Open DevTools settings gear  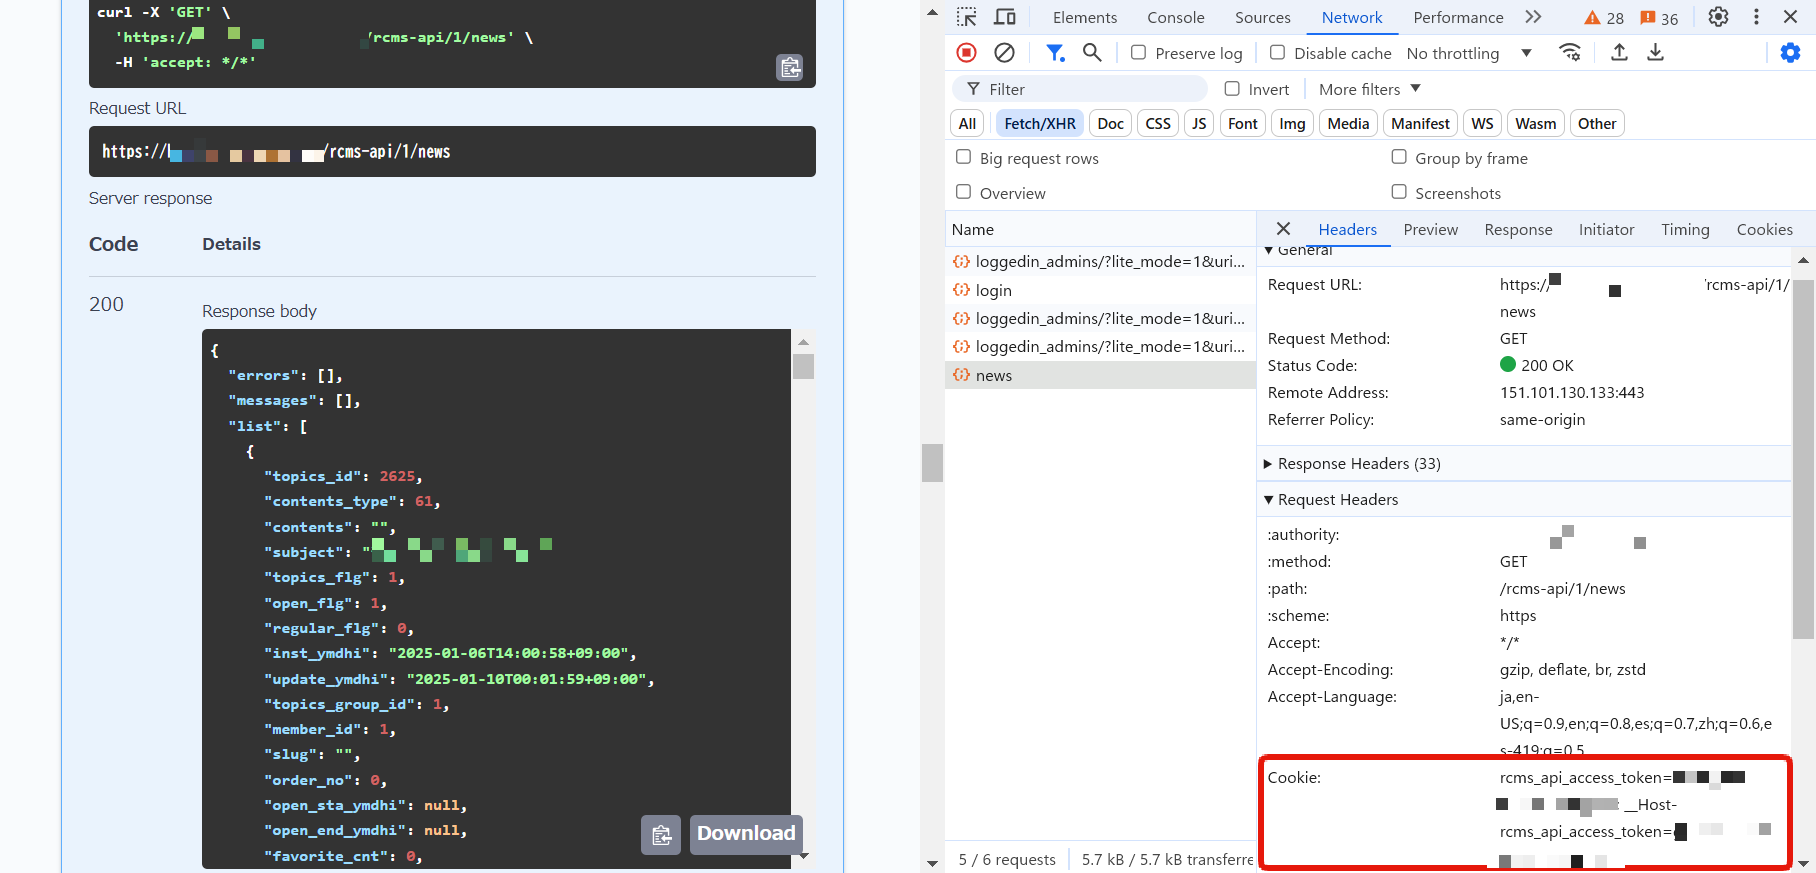point(1718,17)
